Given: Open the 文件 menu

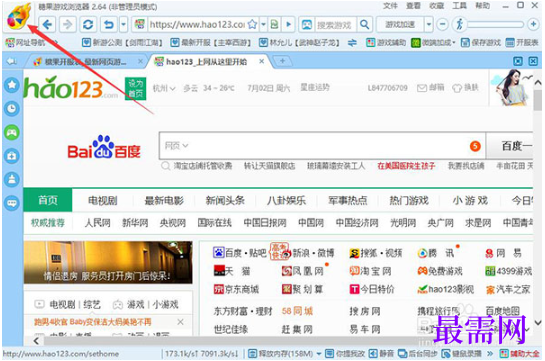Looking at the screenshot, I should tap(390, 6).
